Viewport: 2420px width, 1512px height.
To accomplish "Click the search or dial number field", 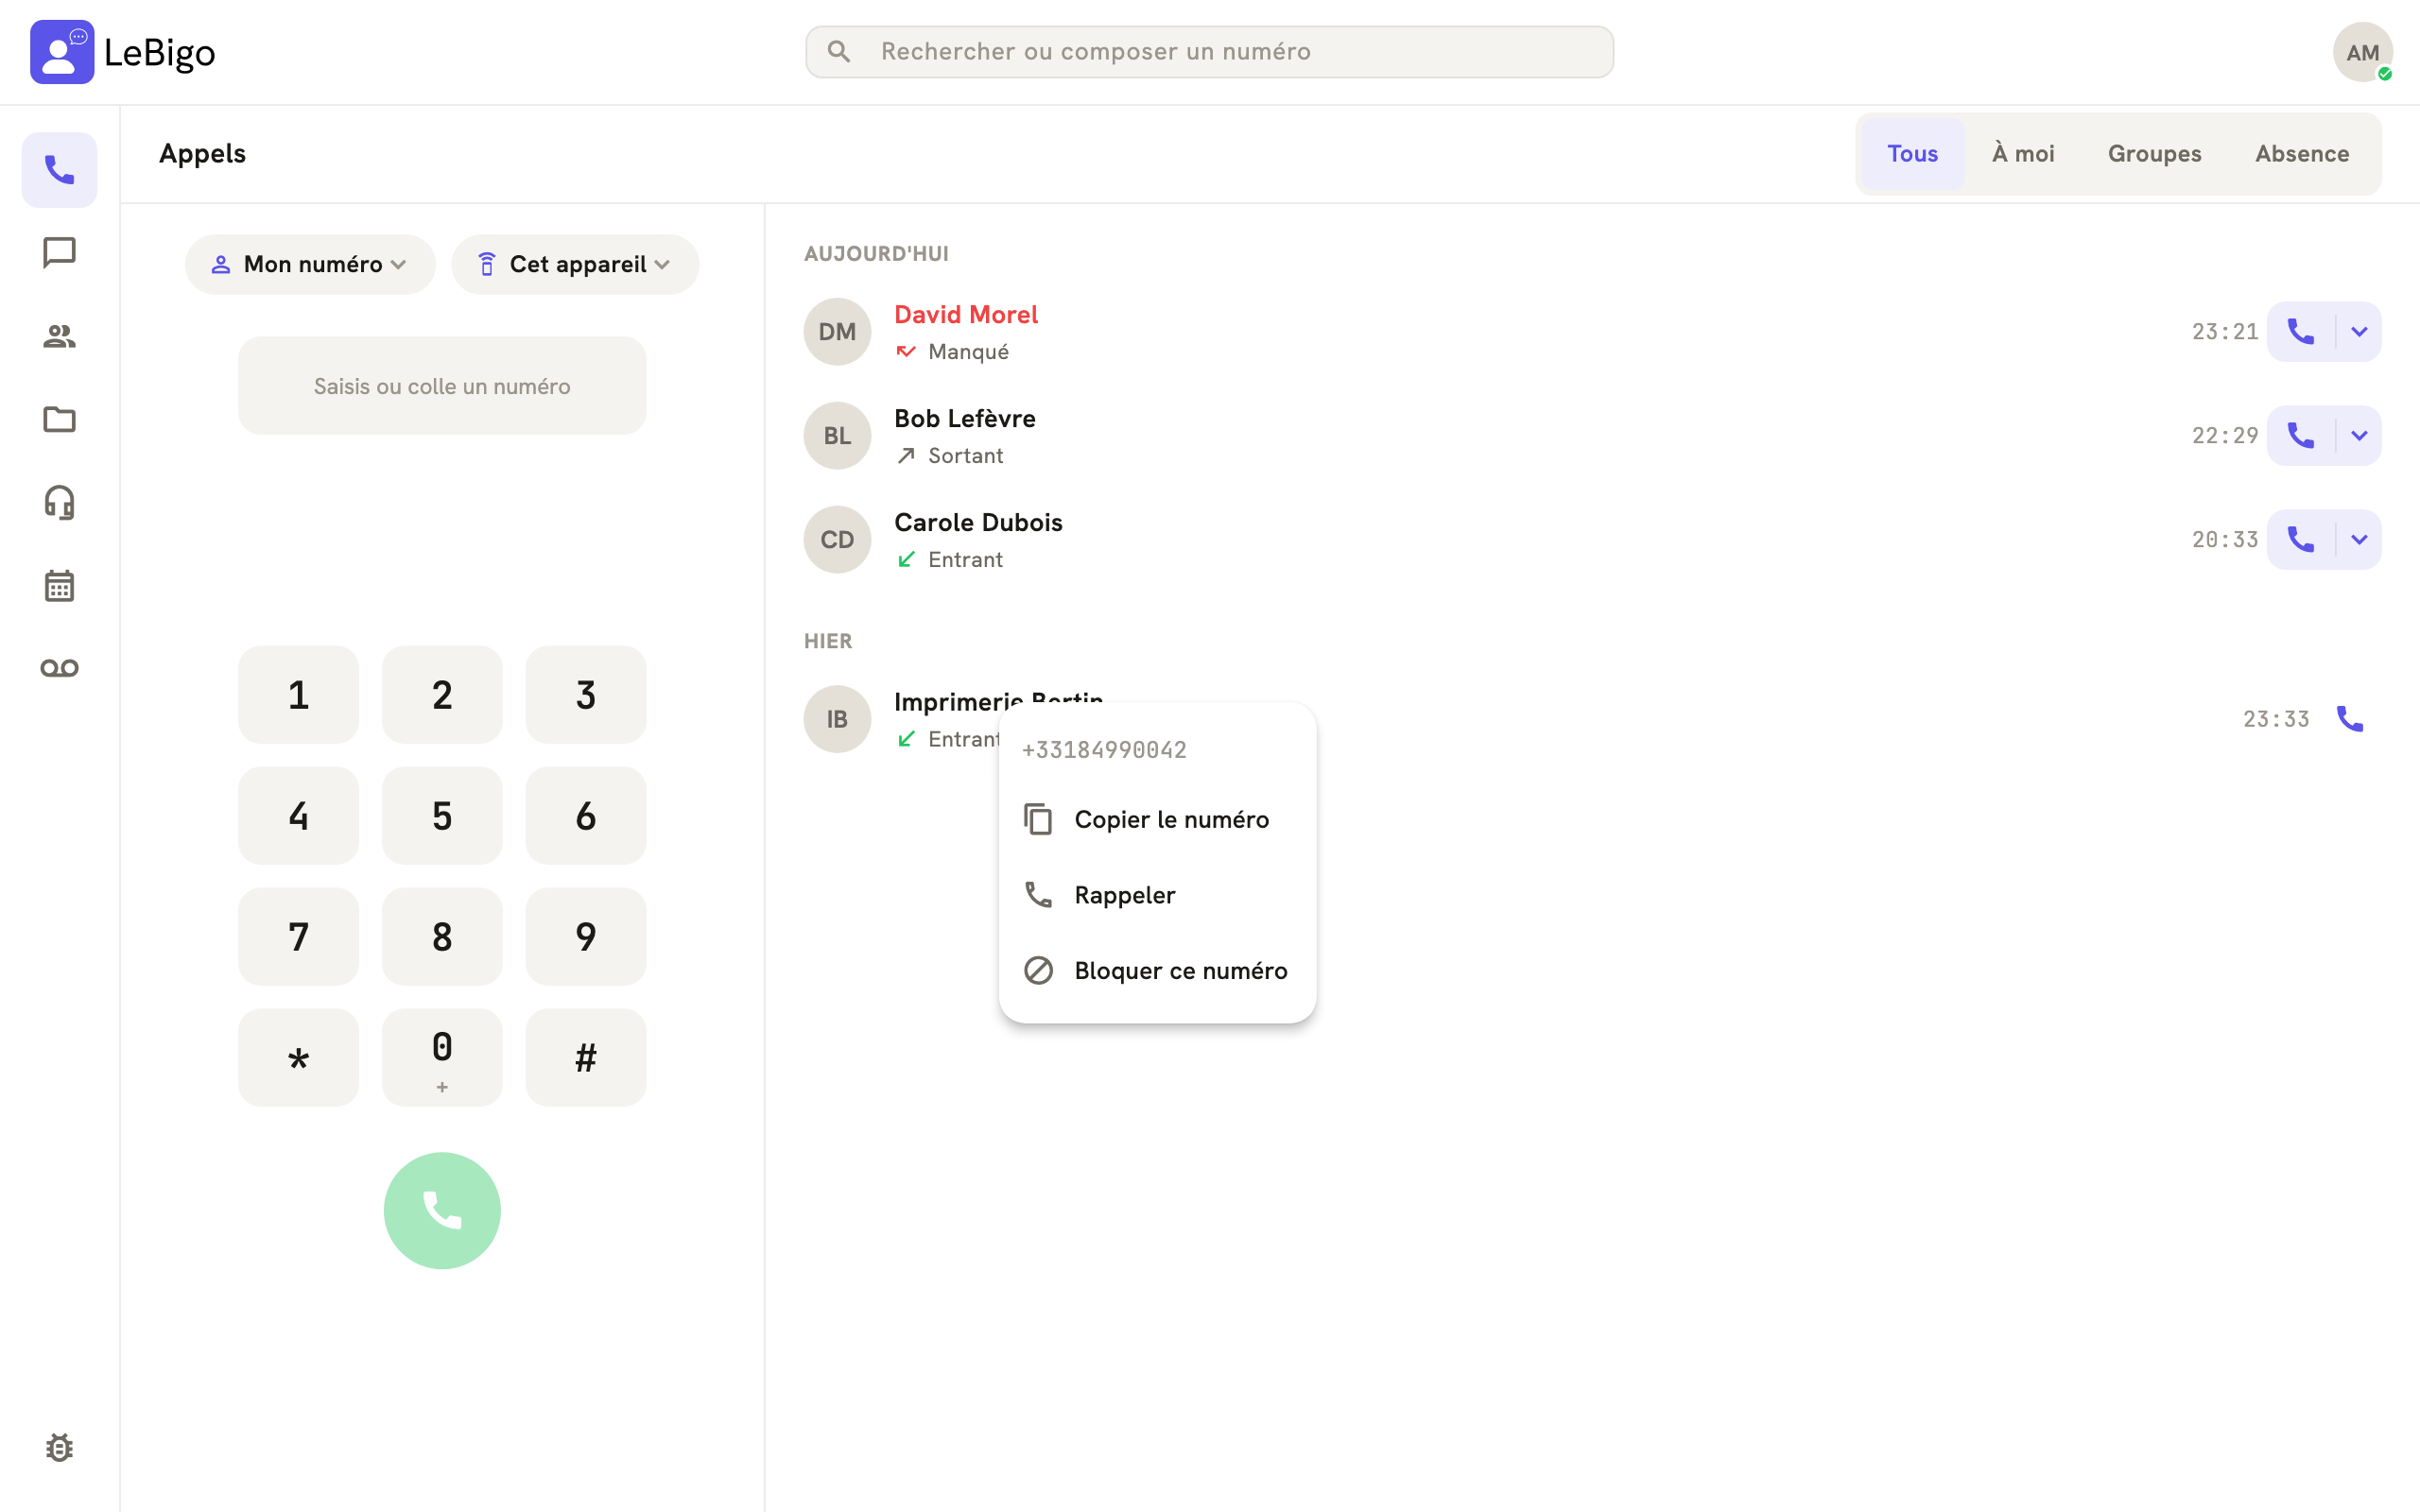I will click(x=1209, y=51).
